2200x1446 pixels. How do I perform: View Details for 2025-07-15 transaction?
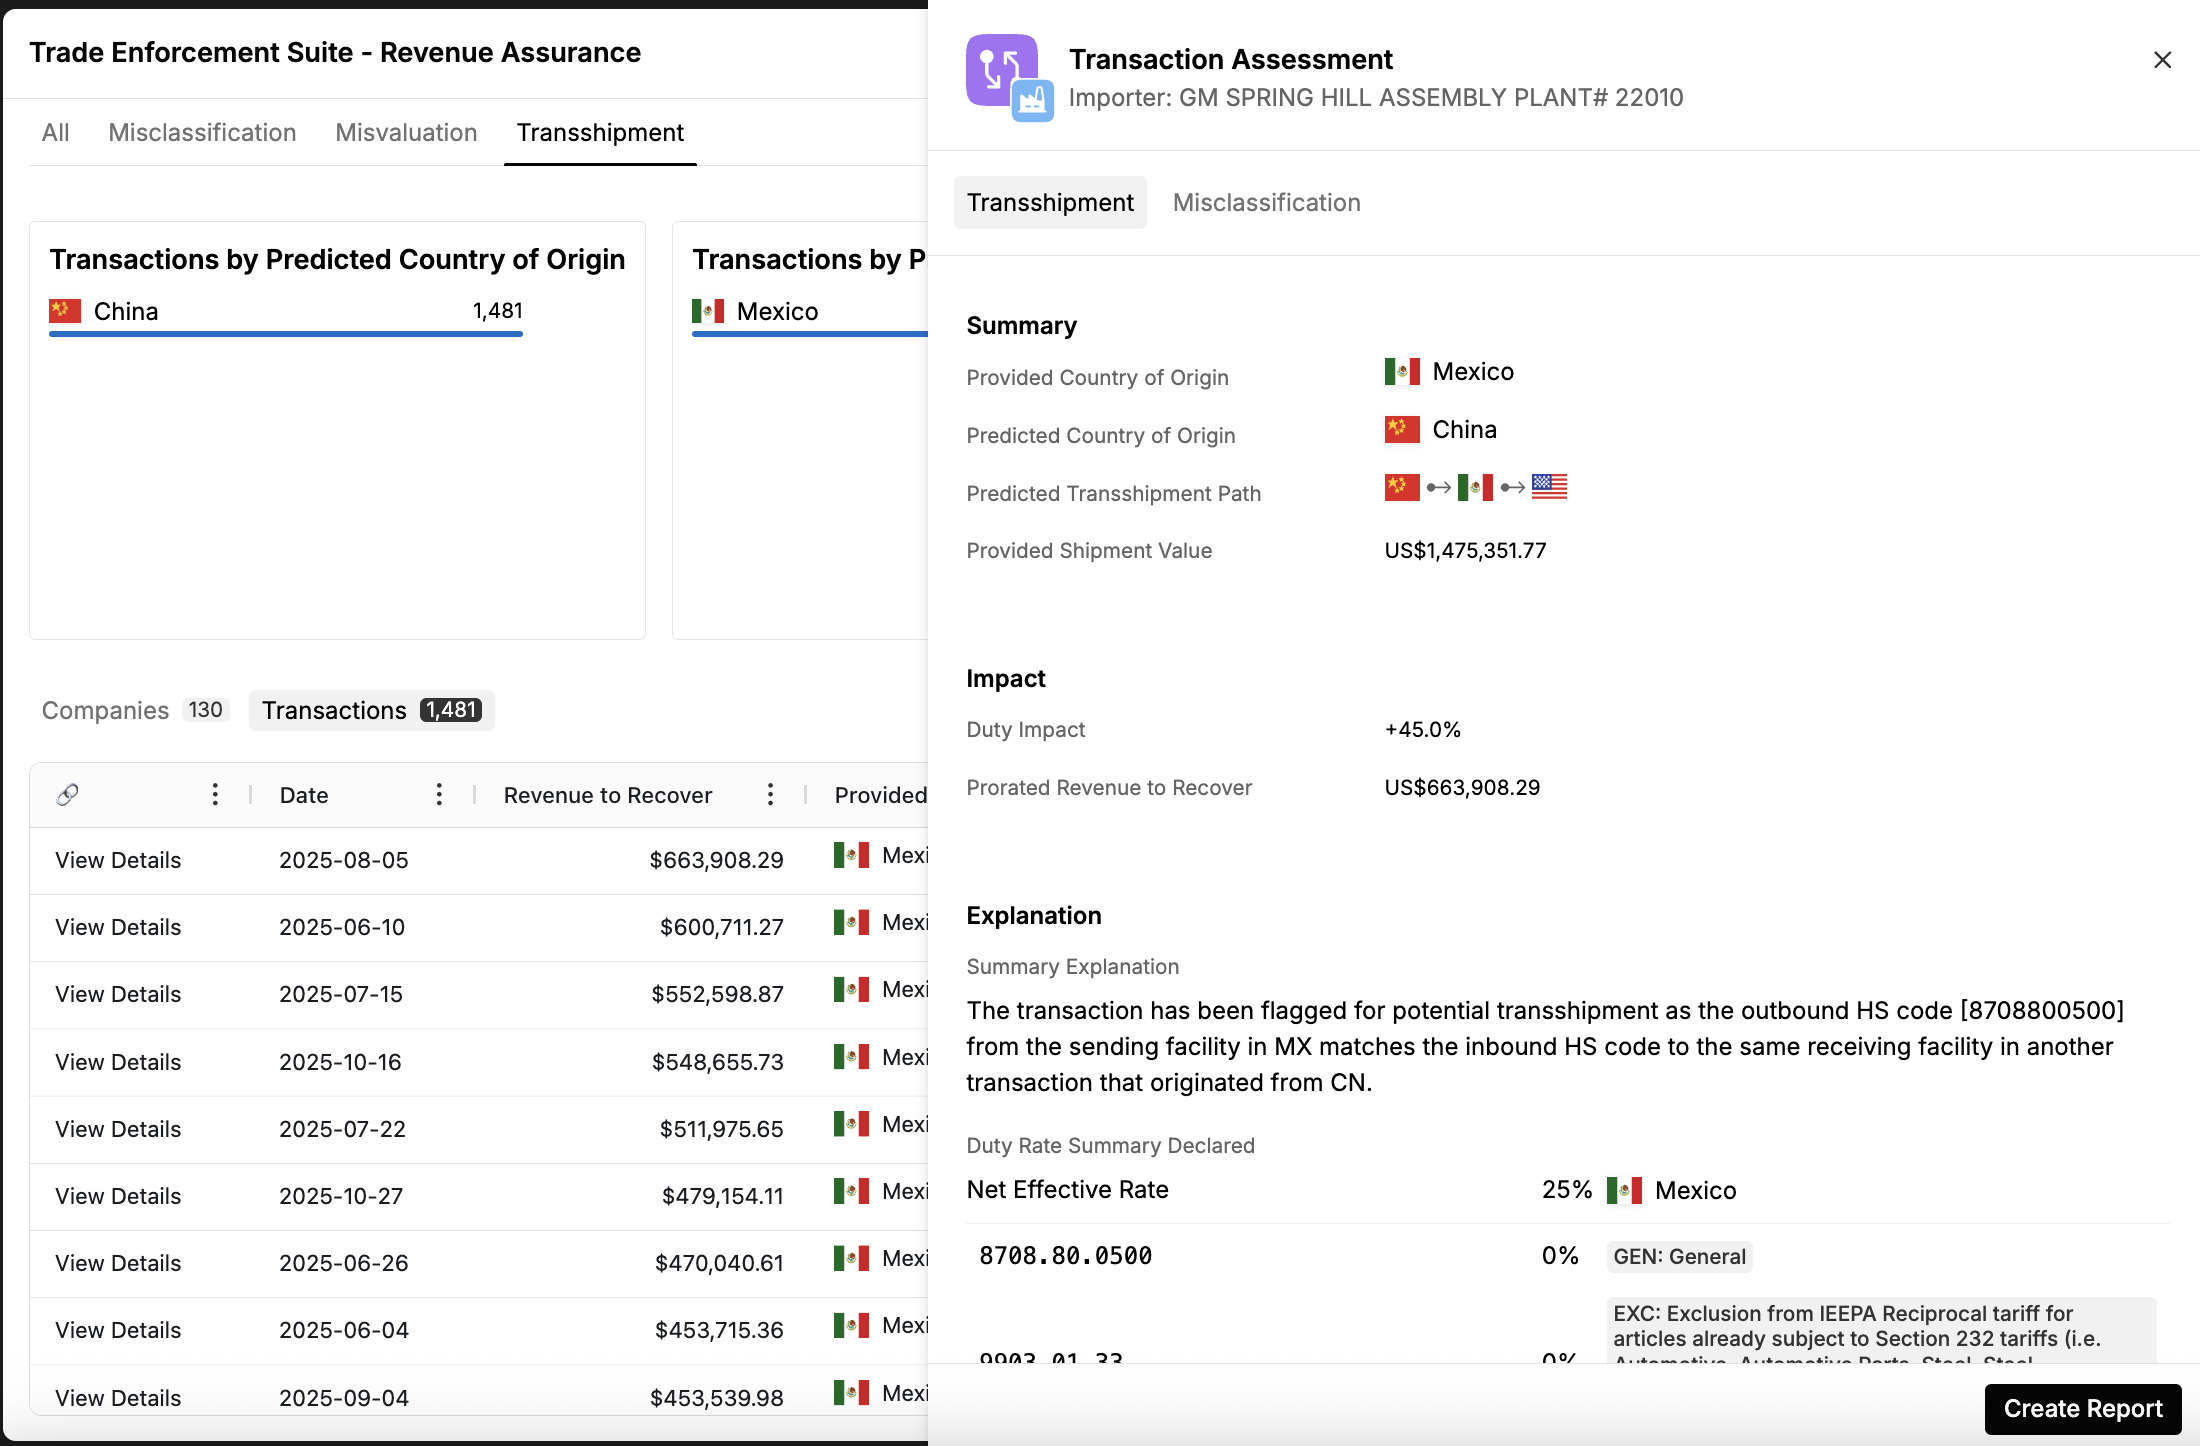(x=118, y=994)
